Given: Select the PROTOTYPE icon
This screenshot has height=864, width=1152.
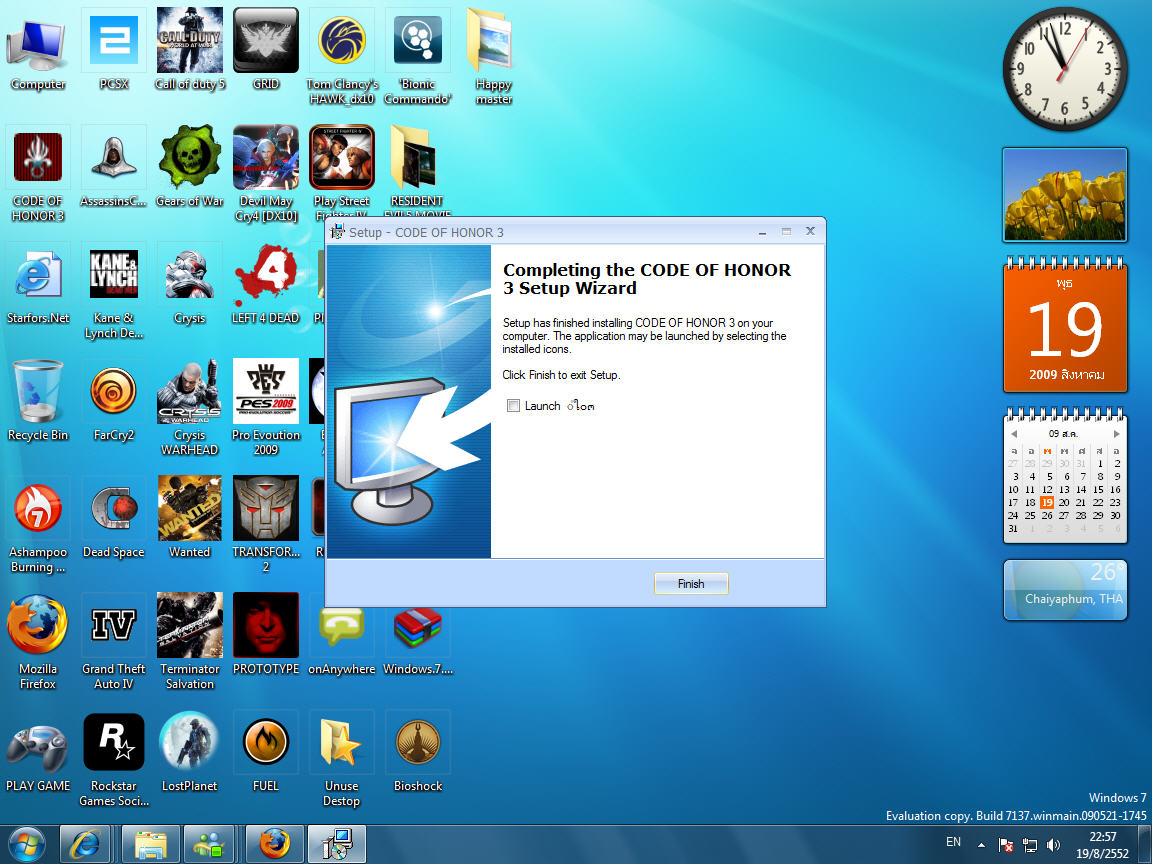Looking at the screenshot, I should (266, 635).
